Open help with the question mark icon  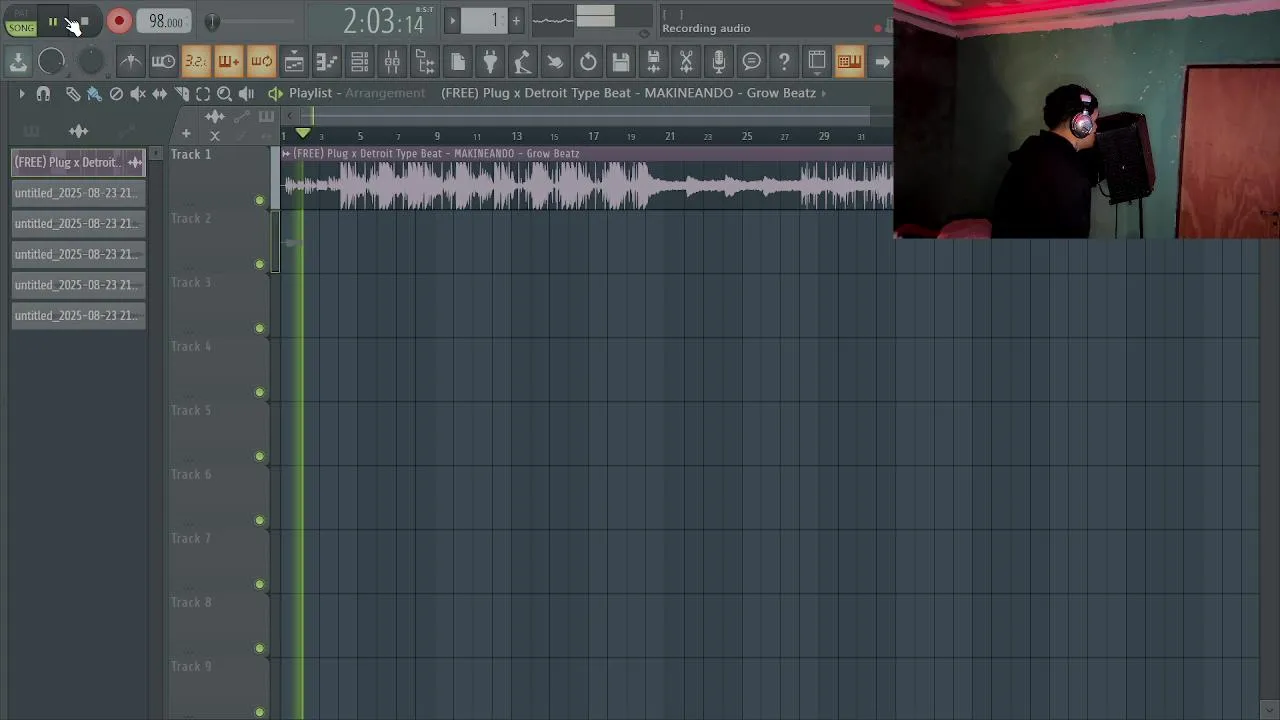pyautogui.click(x=784, y=62)
